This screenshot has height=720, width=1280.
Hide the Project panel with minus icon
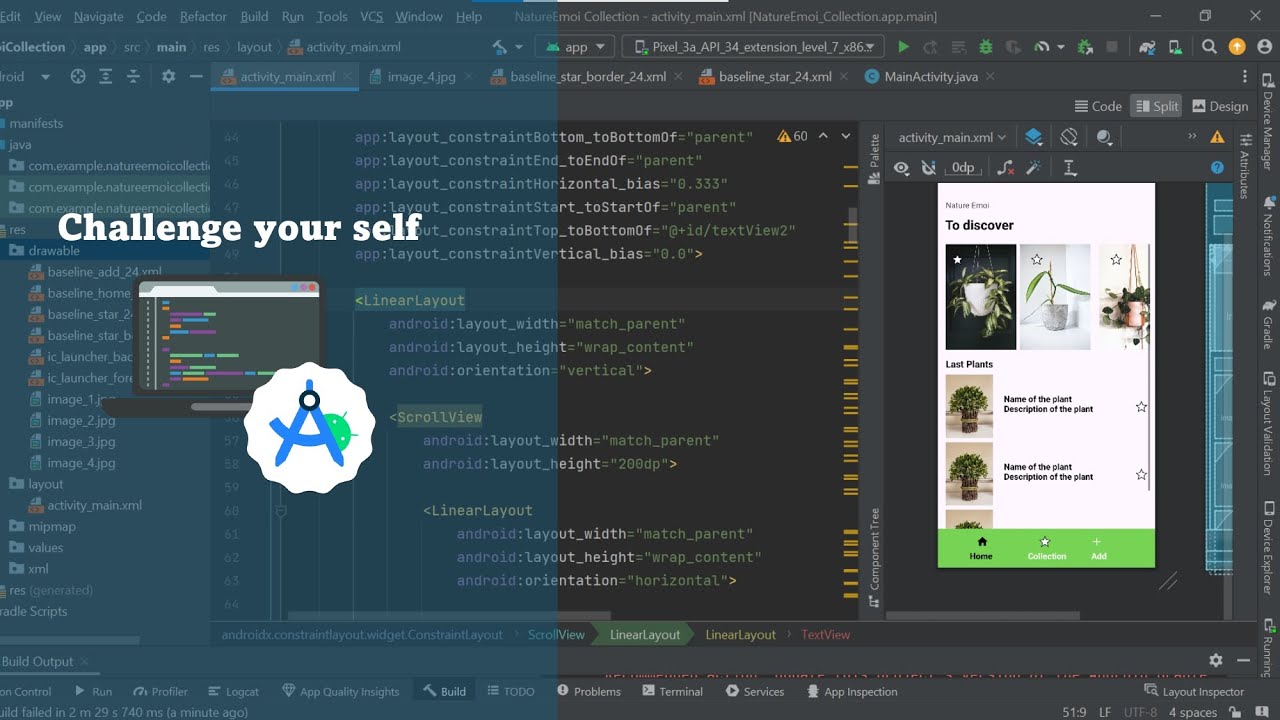pos(196,76)
